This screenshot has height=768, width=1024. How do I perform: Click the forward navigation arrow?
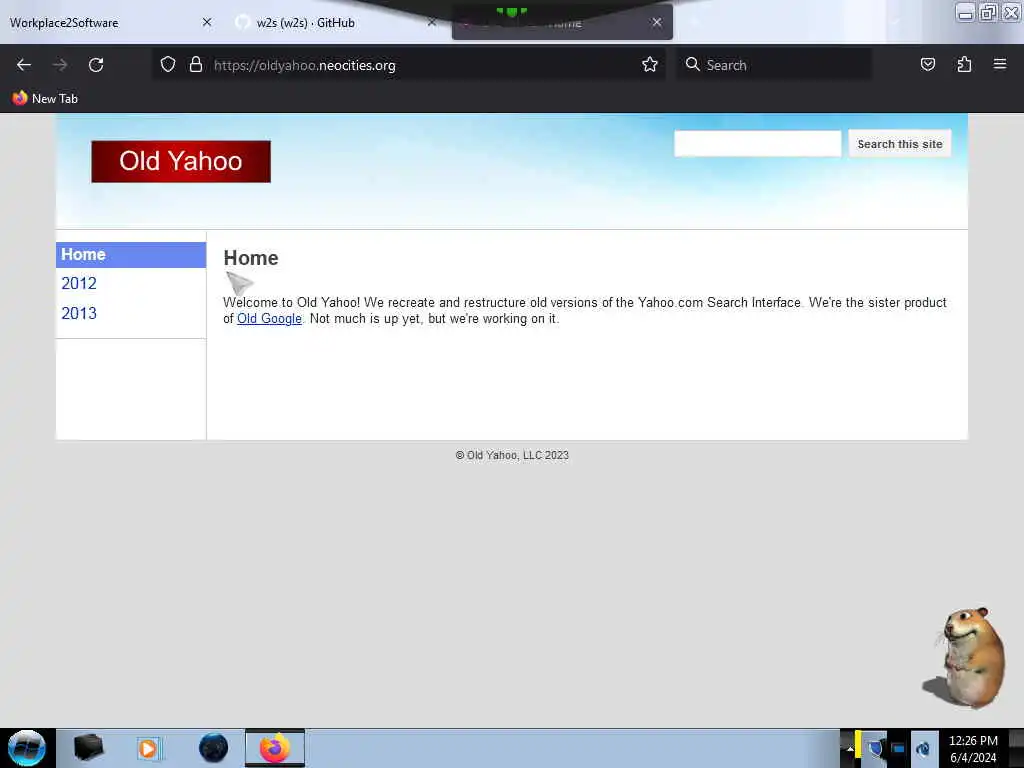click(x=60, y=65)
